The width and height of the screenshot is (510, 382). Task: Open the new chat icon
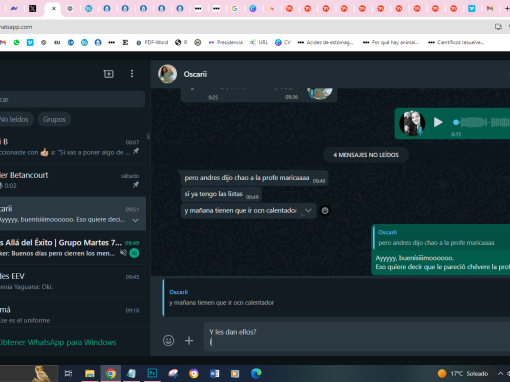tap(108, 74)
